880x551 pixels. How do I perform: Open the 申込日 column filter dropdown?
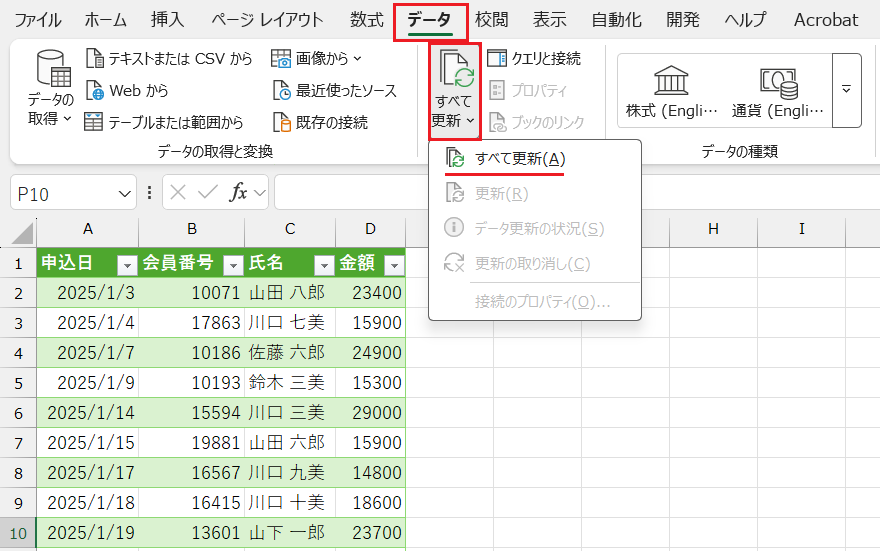[127, 265]
